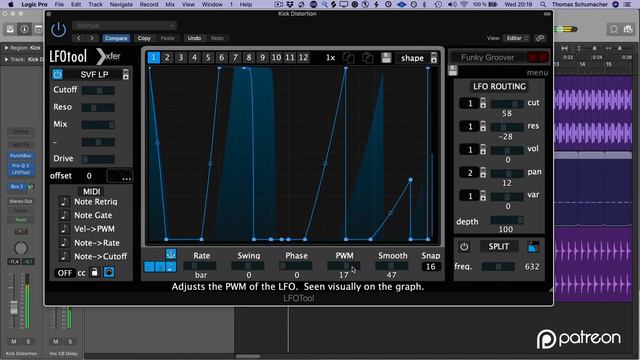640x360 pixels.
Task: Click the 1x rate multiplier
Action: click(x=330, y=58)
